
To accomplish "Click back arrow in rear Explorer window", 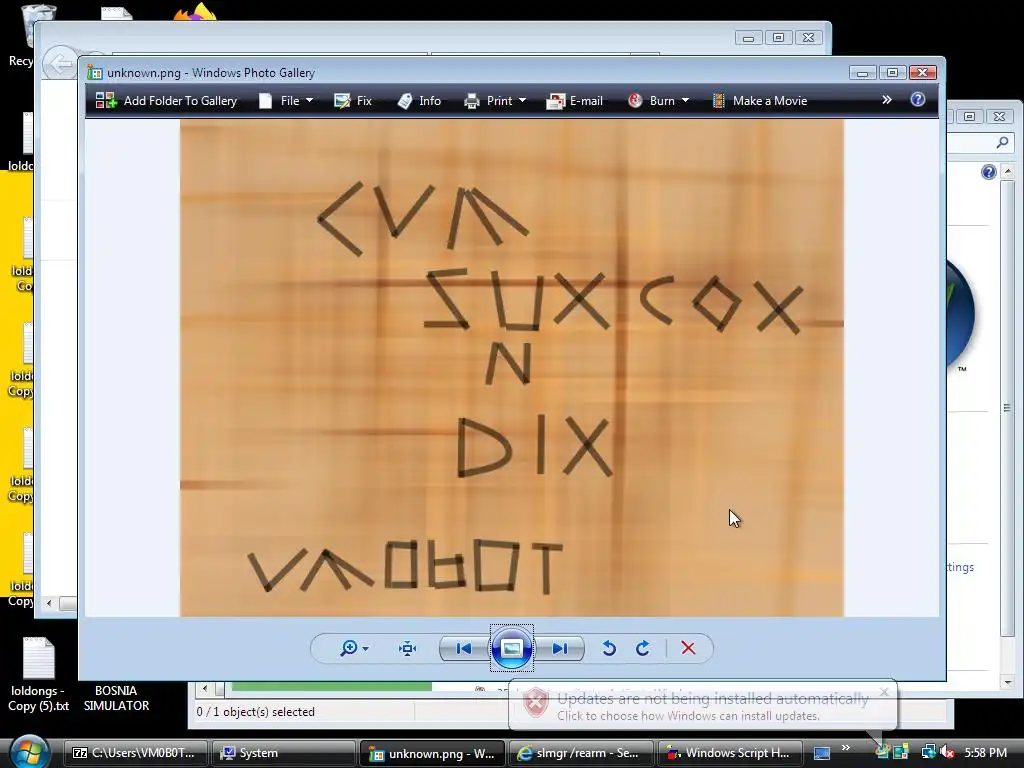I will pyautogui.click(x=61, y=64).
